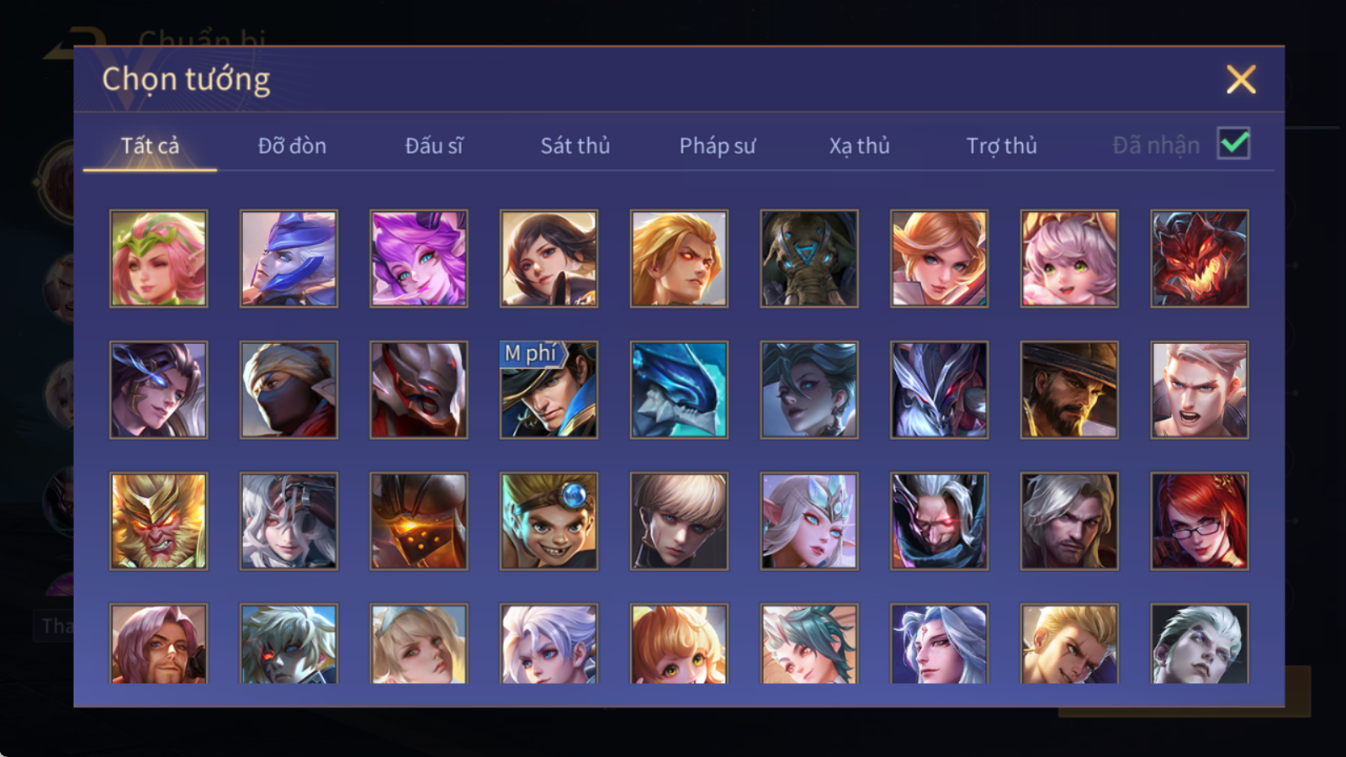Image resolution: width=1346 pixels, height=757 pixels.
Task: Filter heroes by "Xạ thủ" tab
Action: click(859, 146)
